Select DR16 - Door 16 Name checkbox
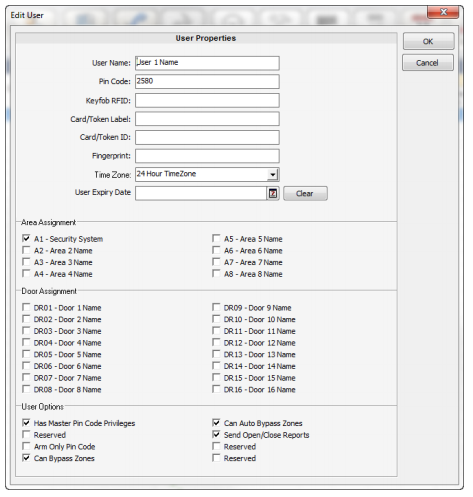473x497 pixels. tap(216, 389)
